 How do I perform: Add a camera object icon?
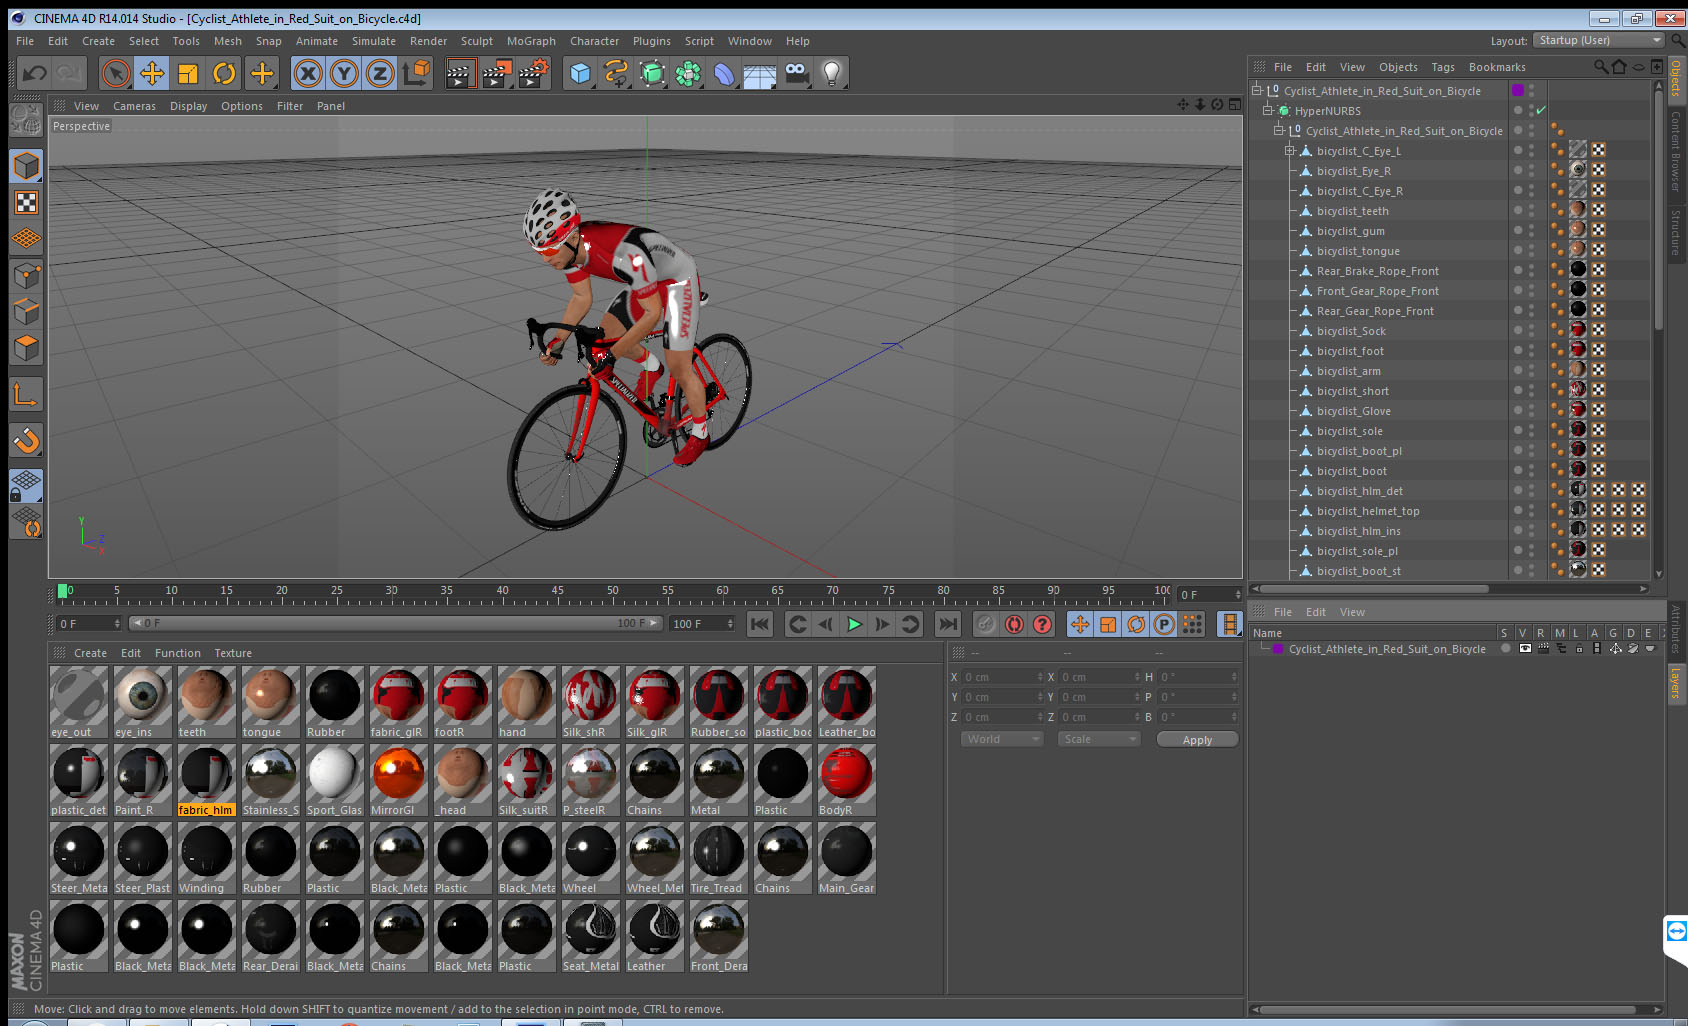tap(796, 73)
